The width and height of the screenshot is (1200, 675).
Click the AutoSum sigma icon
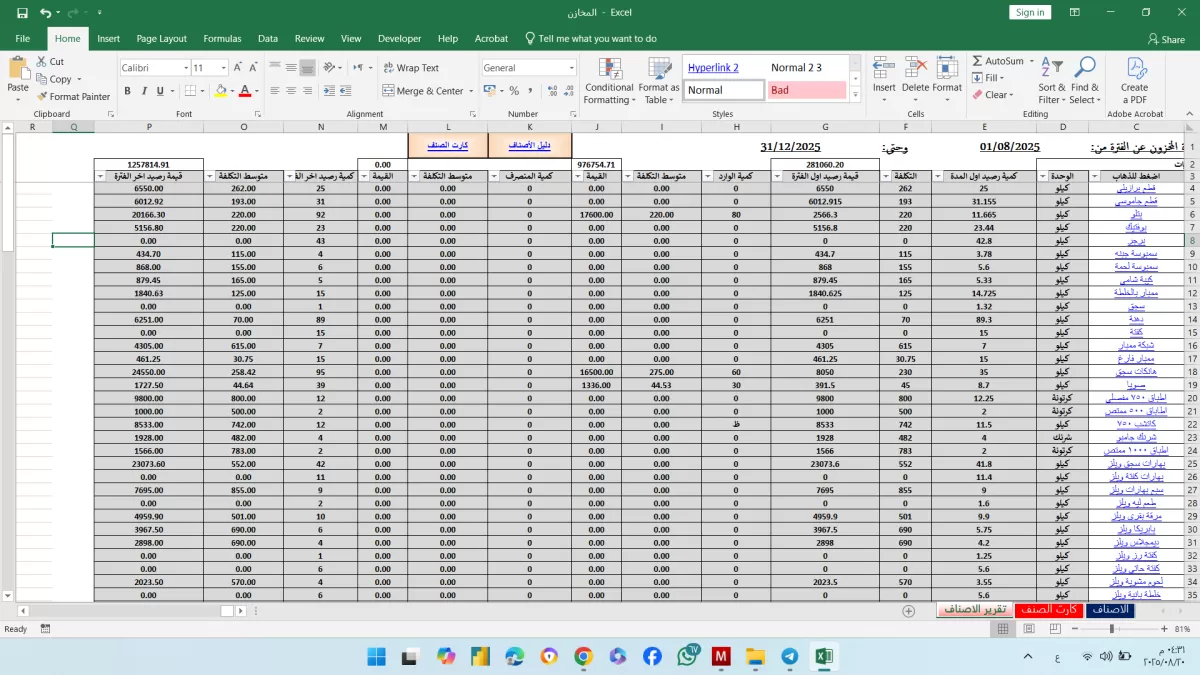click(x=977, y=61)
